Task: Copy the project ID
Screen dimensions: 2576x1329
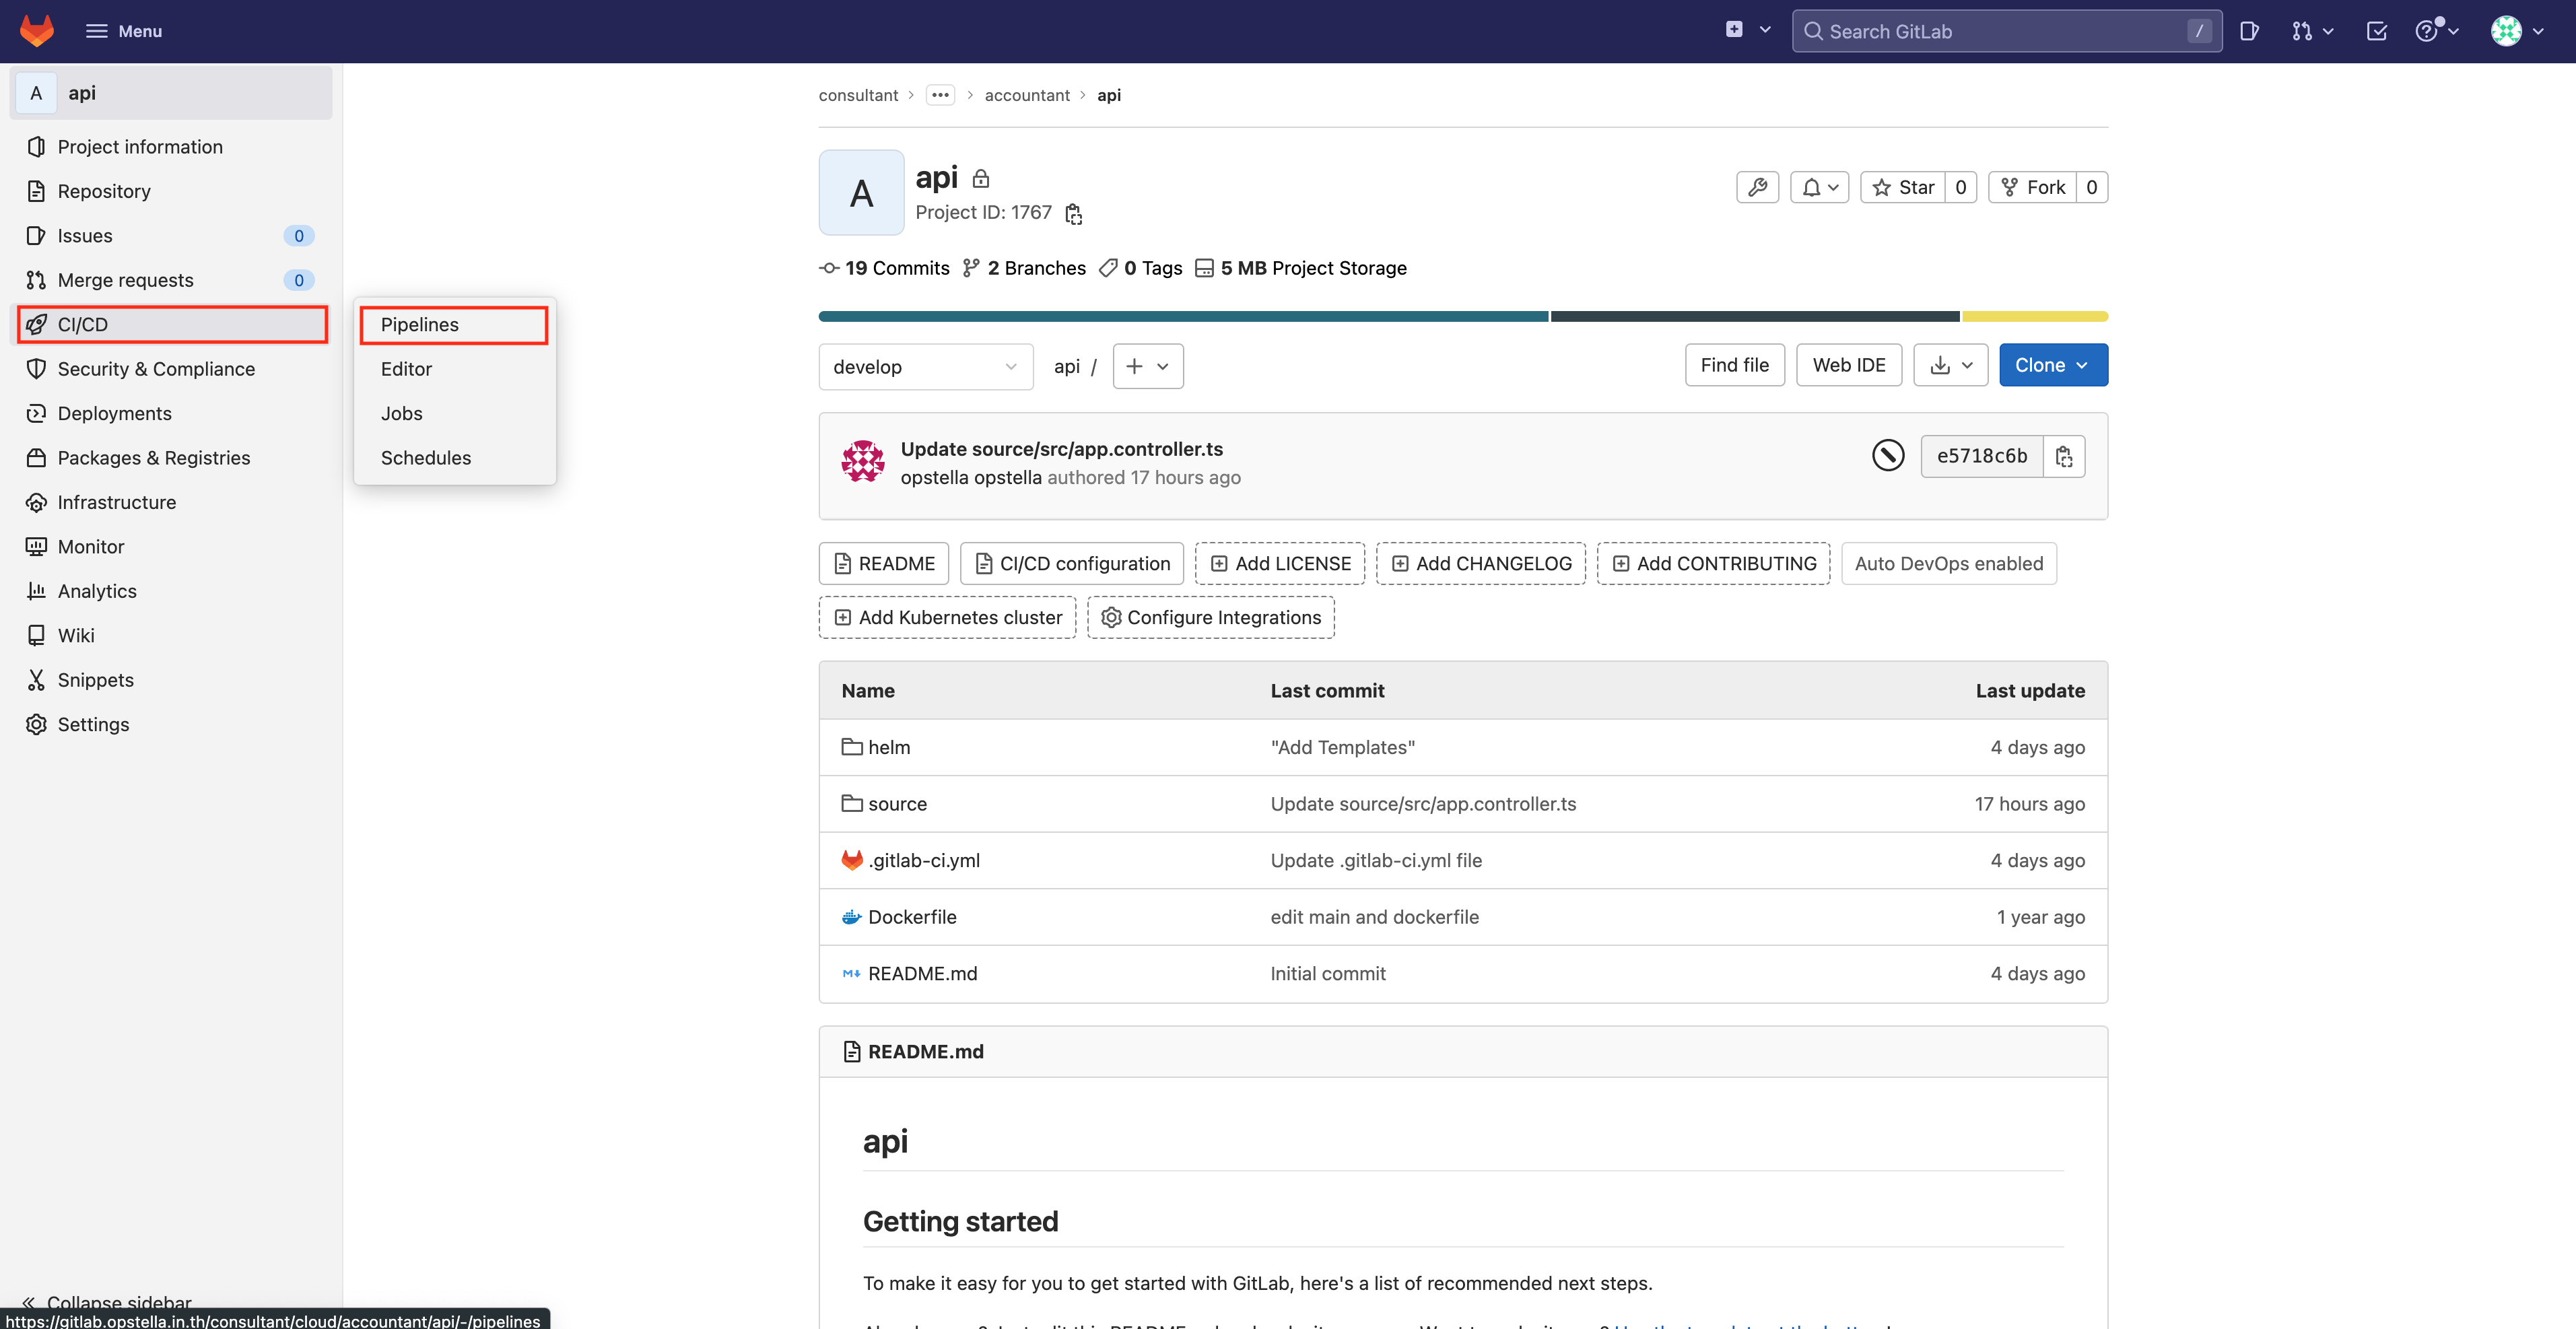Action: [1073, 213]
